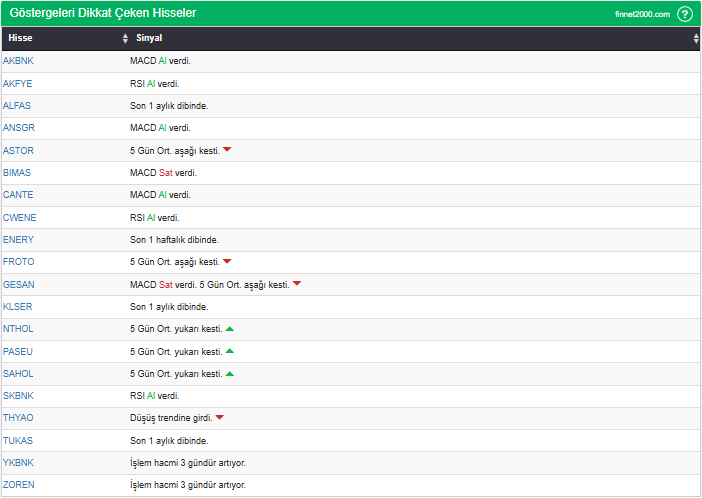The image size is (702, 498).
Task: Click the green up arrow in NTHOL row
Action: 229,329
